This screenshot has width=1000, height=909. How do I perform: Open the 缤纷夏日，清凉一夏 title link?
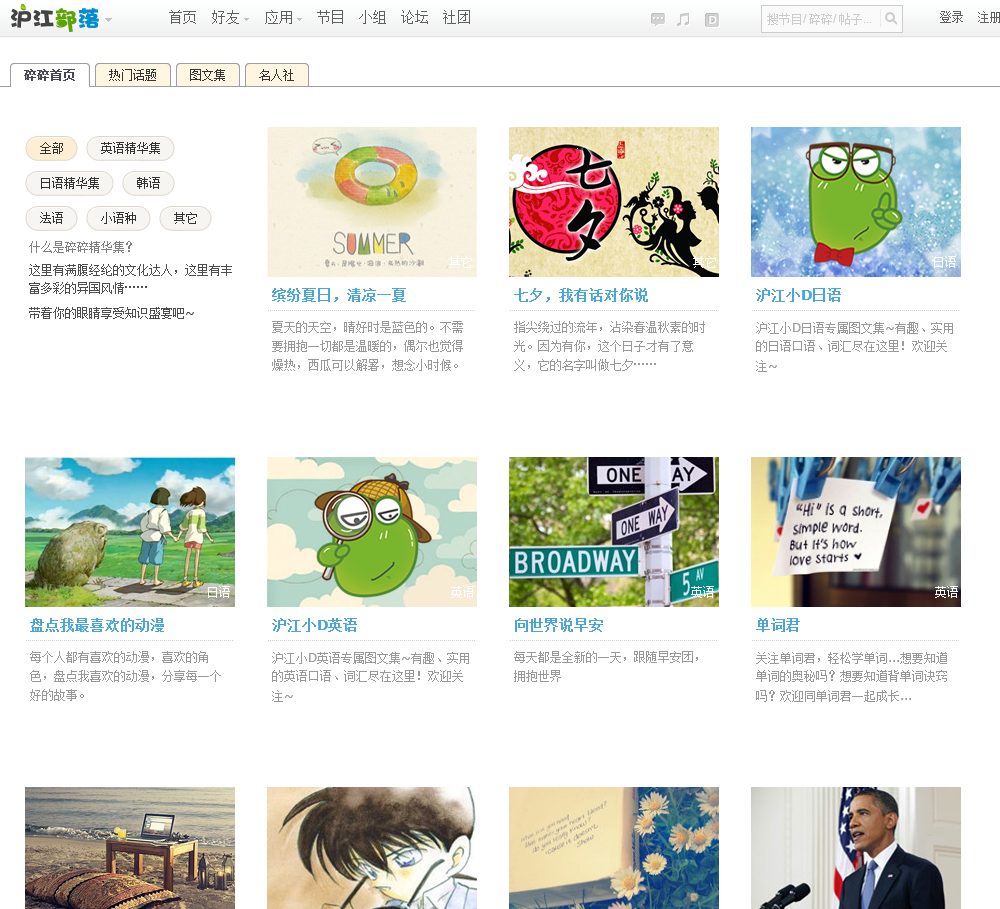339,295
